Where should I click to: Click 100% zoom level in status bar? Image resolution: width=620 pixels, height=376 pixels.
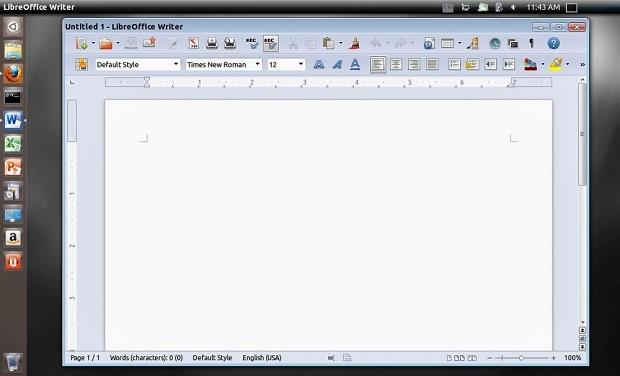click(x=572, y=358)
